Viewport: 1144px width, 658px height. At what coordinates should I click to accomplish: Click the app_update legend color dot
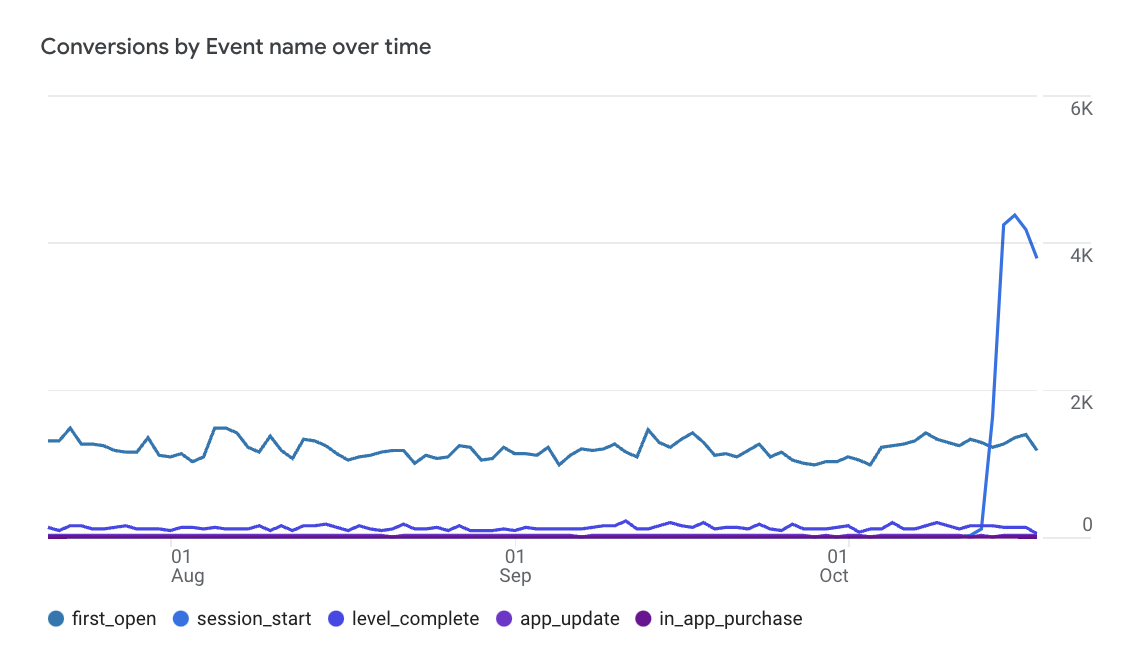click(x=505, y=619)
